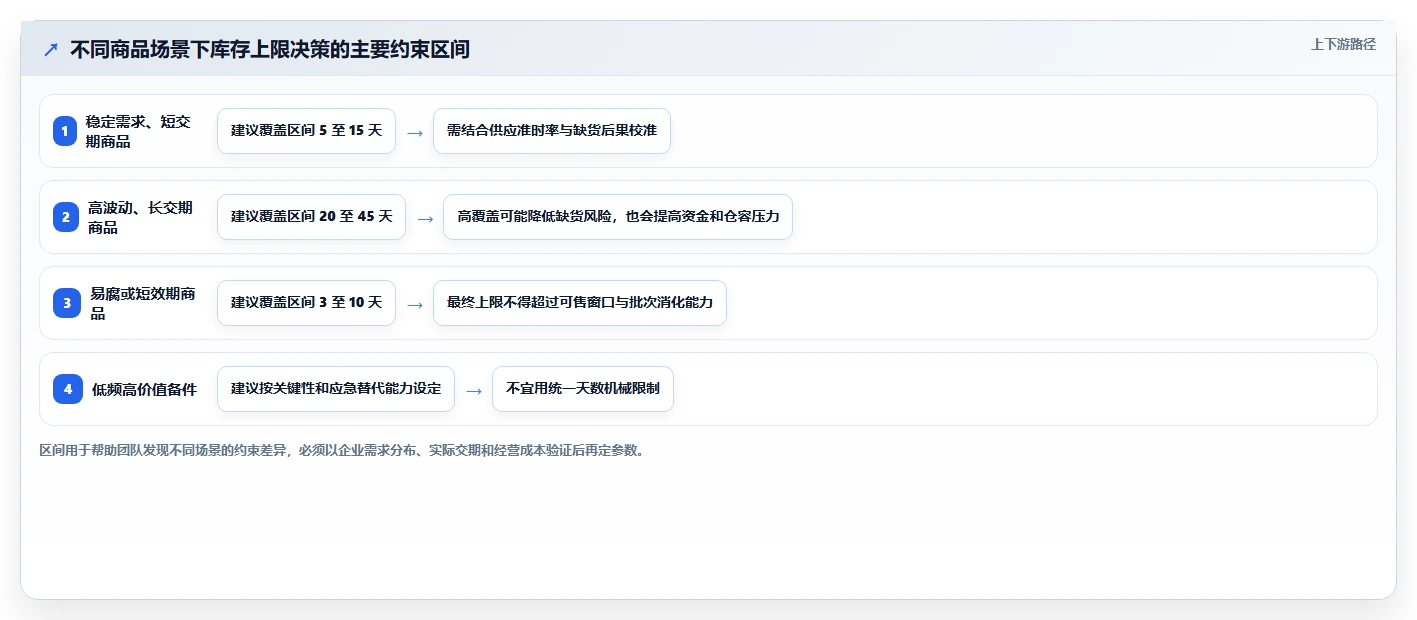Click 建议覆盖区间 20 至 45 天 box
This screenshot has width=1417, height=620.
[x=311, y=217]
